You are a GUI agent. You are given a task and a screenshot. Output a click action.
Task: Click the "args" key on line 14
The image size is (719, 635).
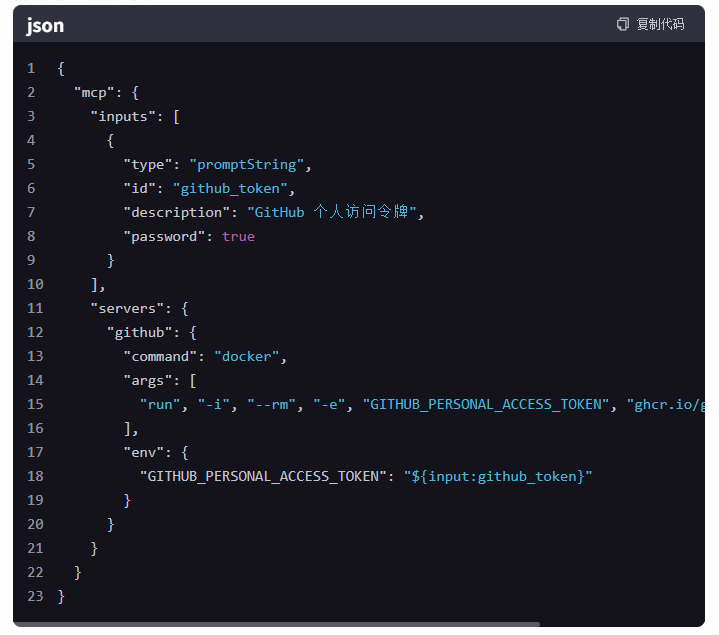tap(148, 380)
